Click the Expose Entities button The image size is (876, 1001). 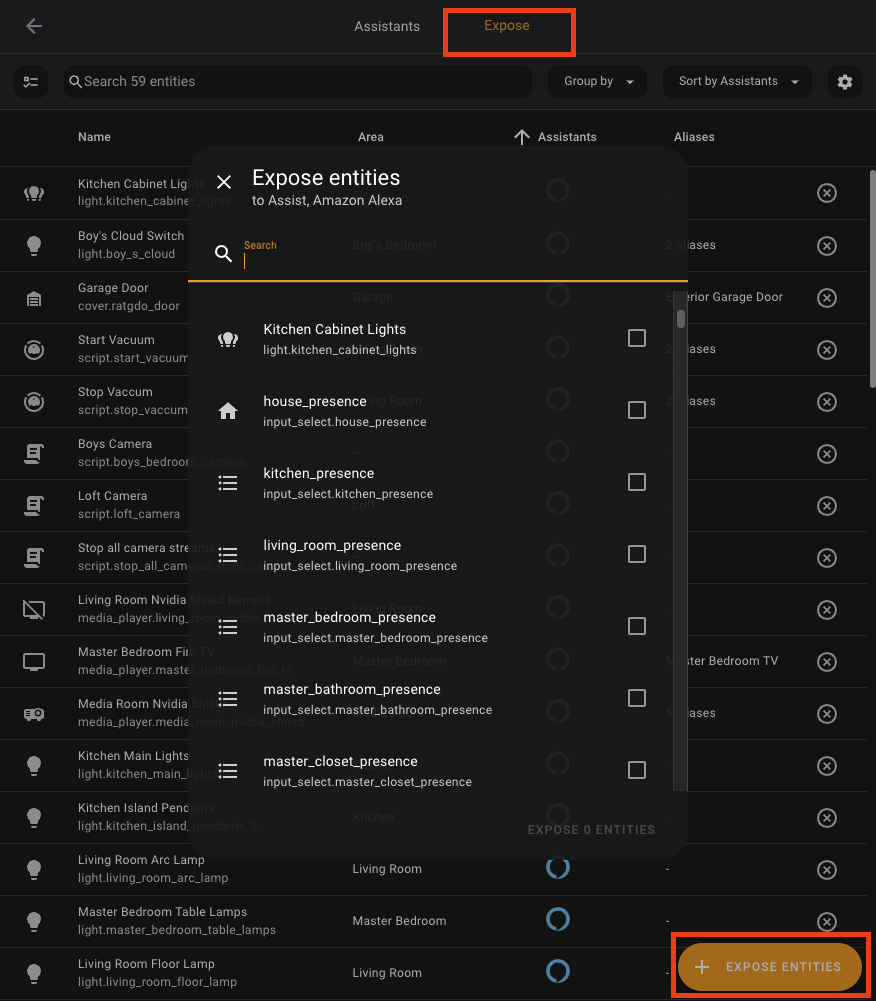click(x=769, y=967)
